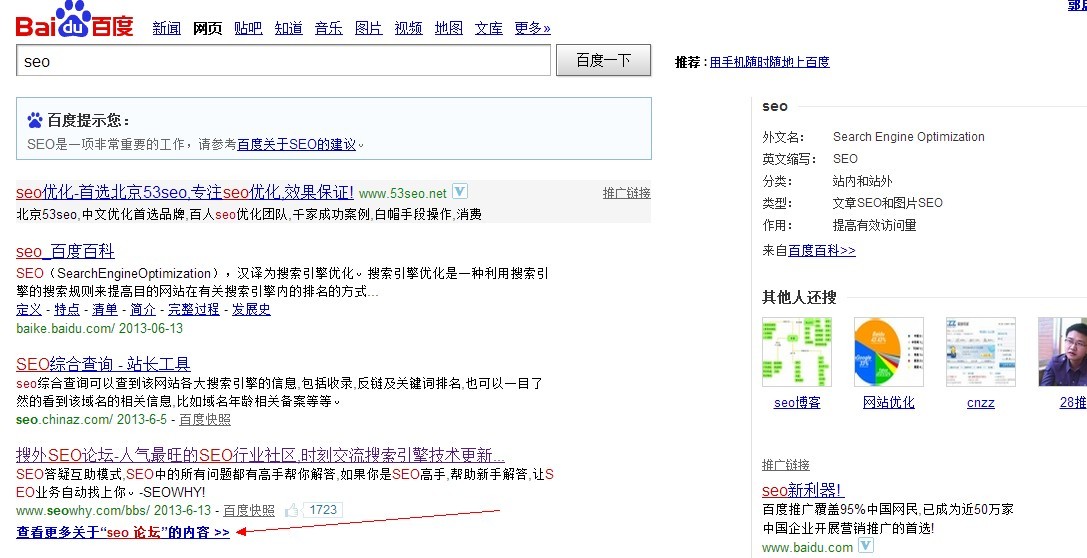Image resolution: width=1087 pixels, height=558 pixels.
Task: Open the seo优化-首选北京53seo ad result
Action: 184,192
